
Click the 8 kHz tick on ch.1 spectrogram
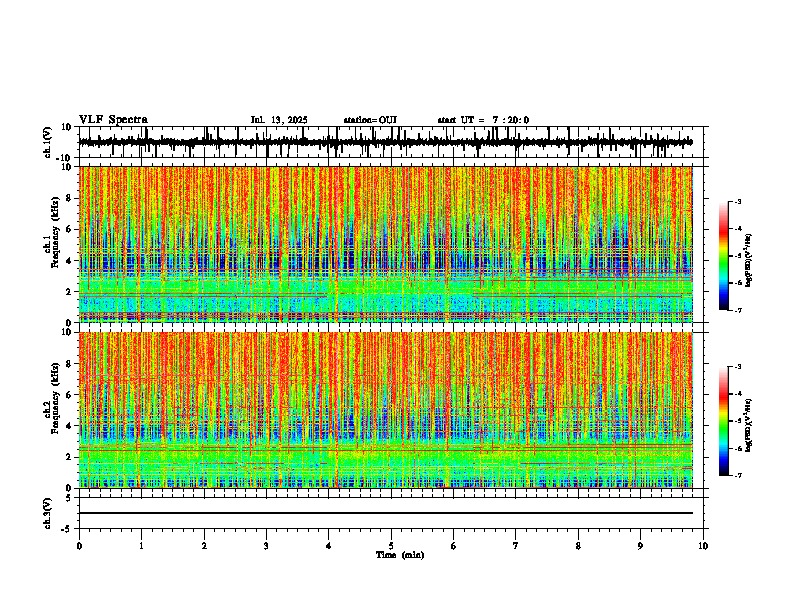click(x=70, y=198)
